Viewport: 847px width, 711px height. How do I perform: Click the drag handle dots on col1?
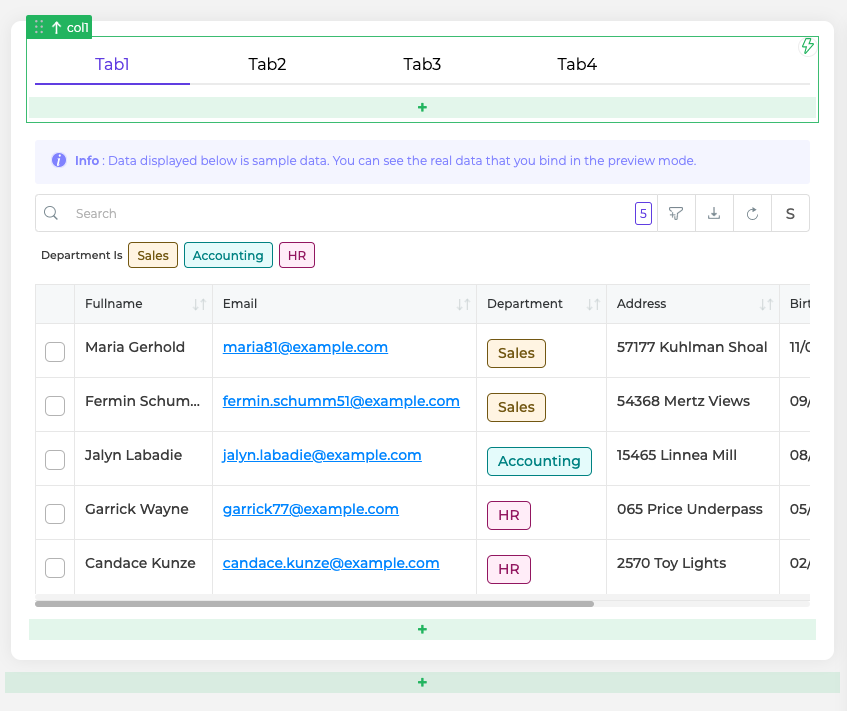39,27
